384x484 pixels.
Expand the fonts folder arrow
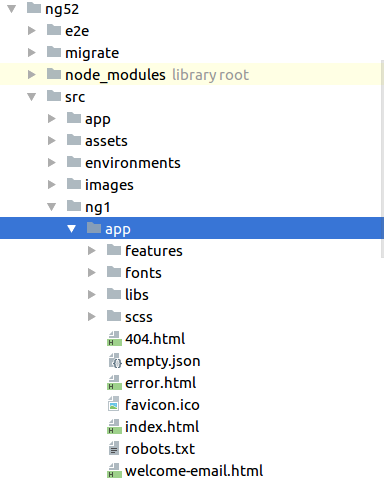92,273
